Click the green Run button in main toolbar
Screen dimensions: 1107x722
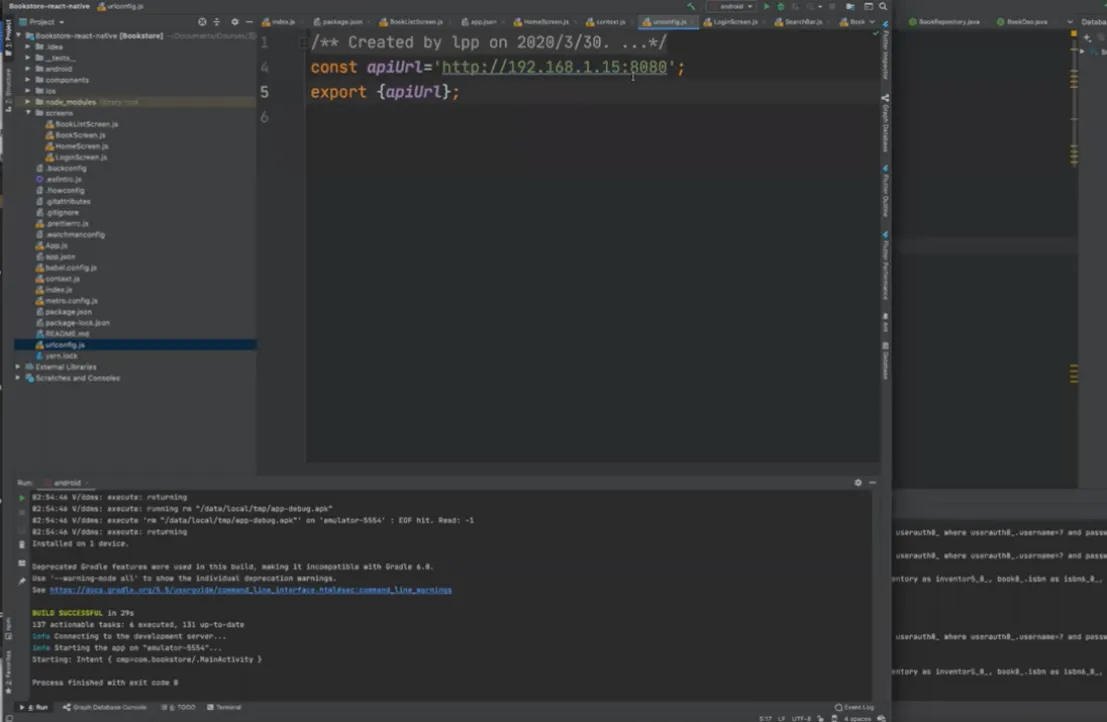(767, 6)
